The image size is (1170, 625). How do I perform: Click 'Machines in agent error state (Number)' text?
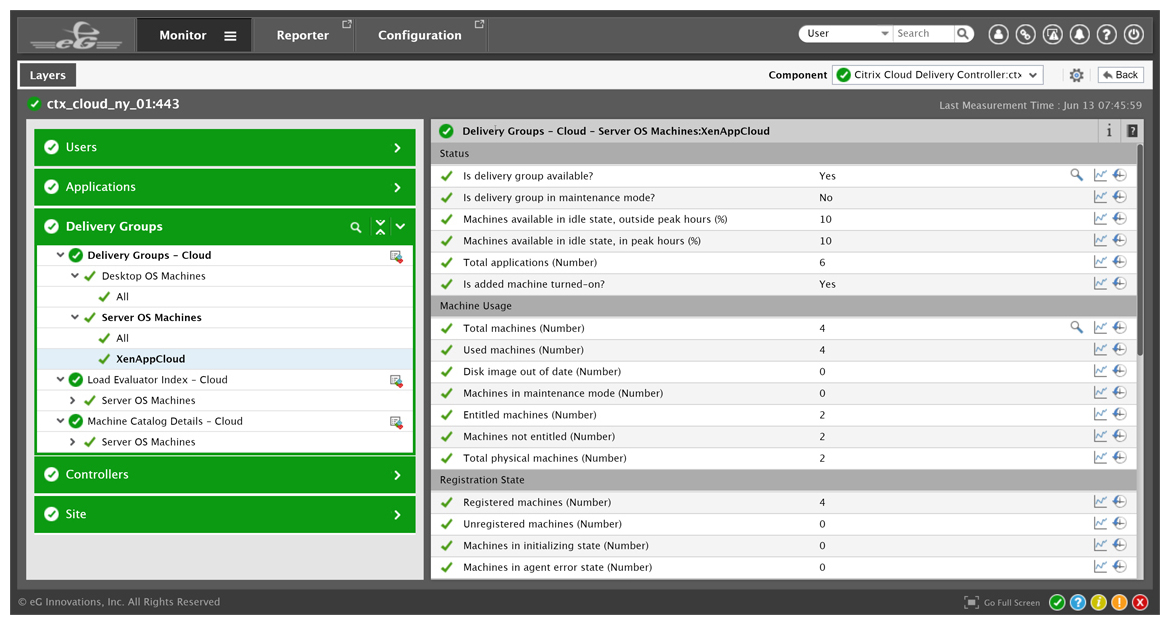[x=557, y=568]
